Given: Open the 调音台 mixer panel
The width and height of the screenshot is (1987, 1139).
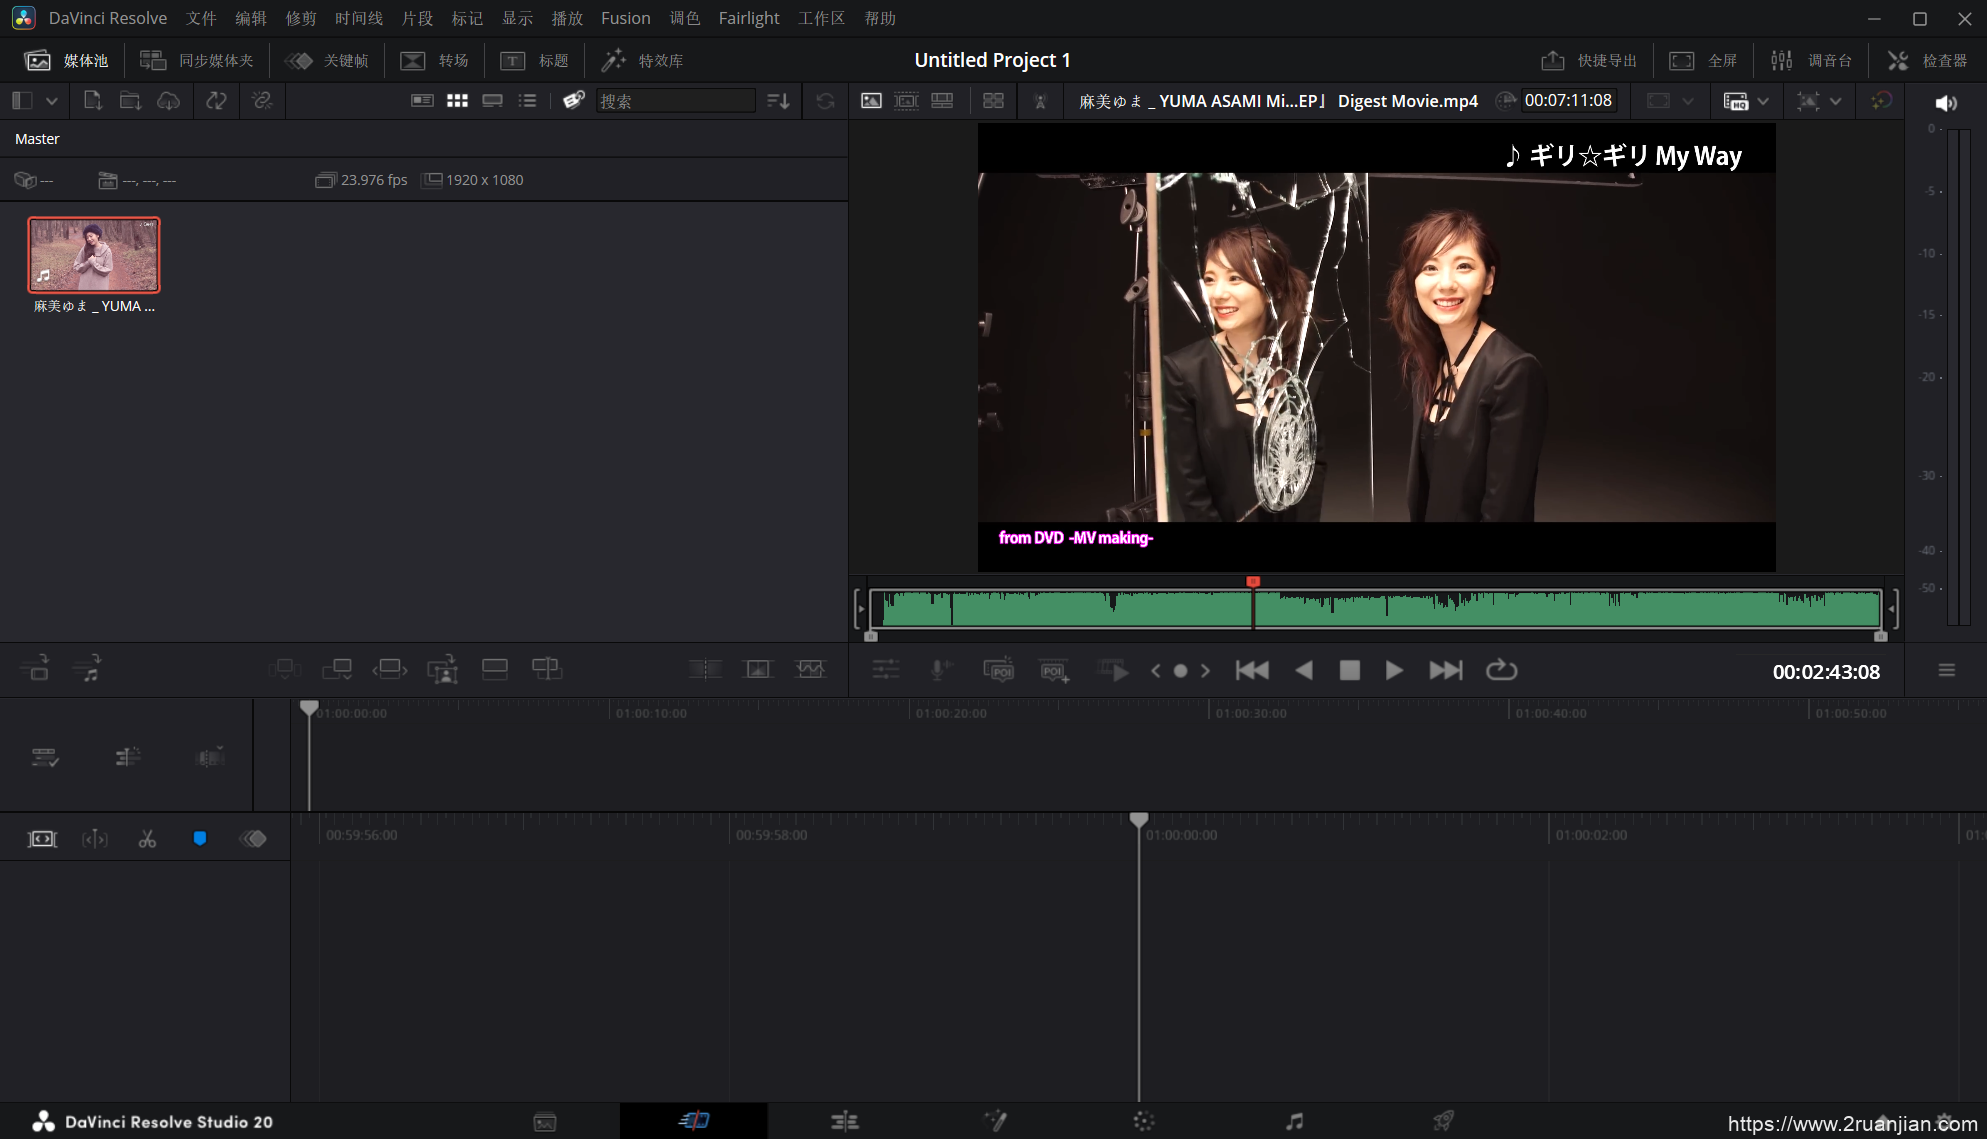Looking at the screenshot, I should (1811, 61).
